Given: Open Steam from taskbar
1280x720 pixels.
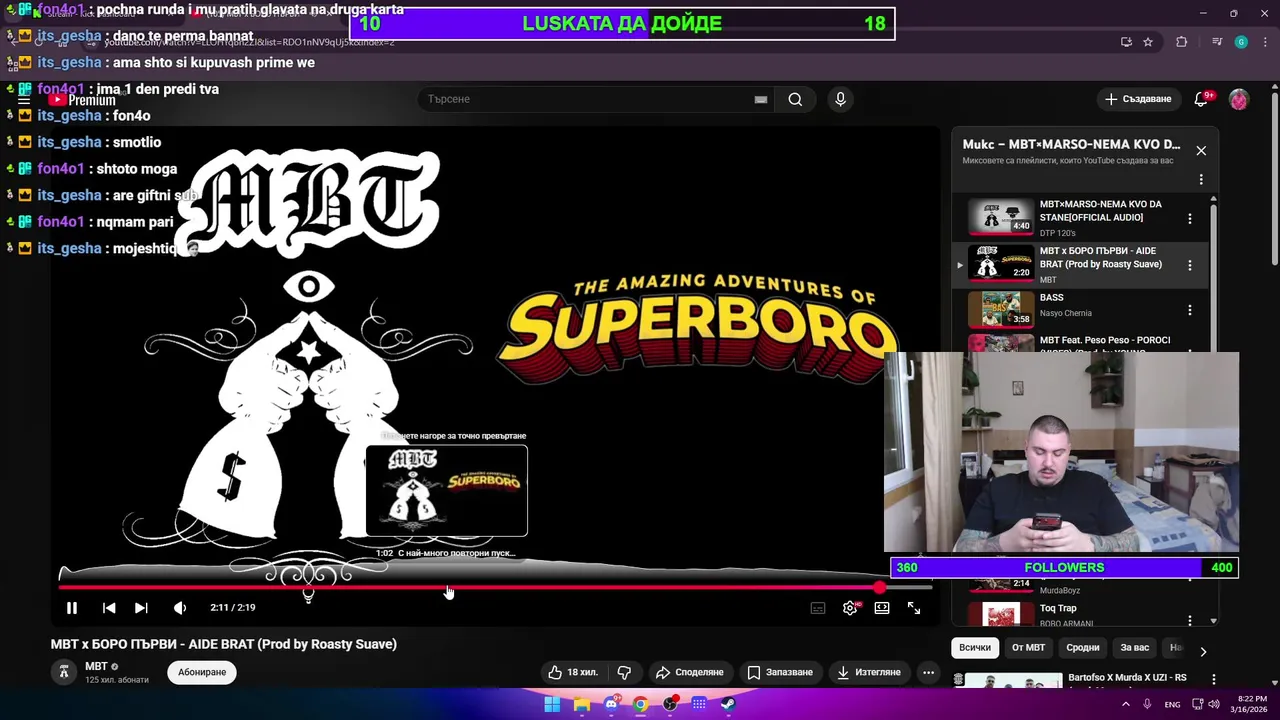Looking at the screenshot, I should (x=728, y=704).
